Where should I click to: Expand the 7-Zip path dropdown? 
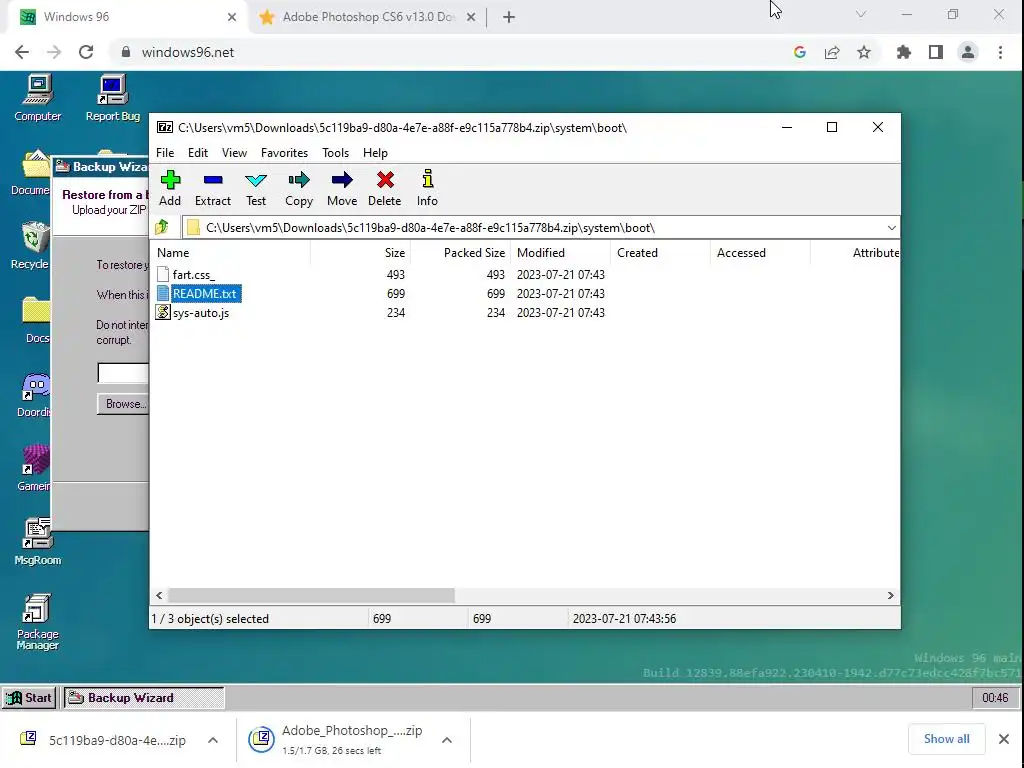coord(891,227)
